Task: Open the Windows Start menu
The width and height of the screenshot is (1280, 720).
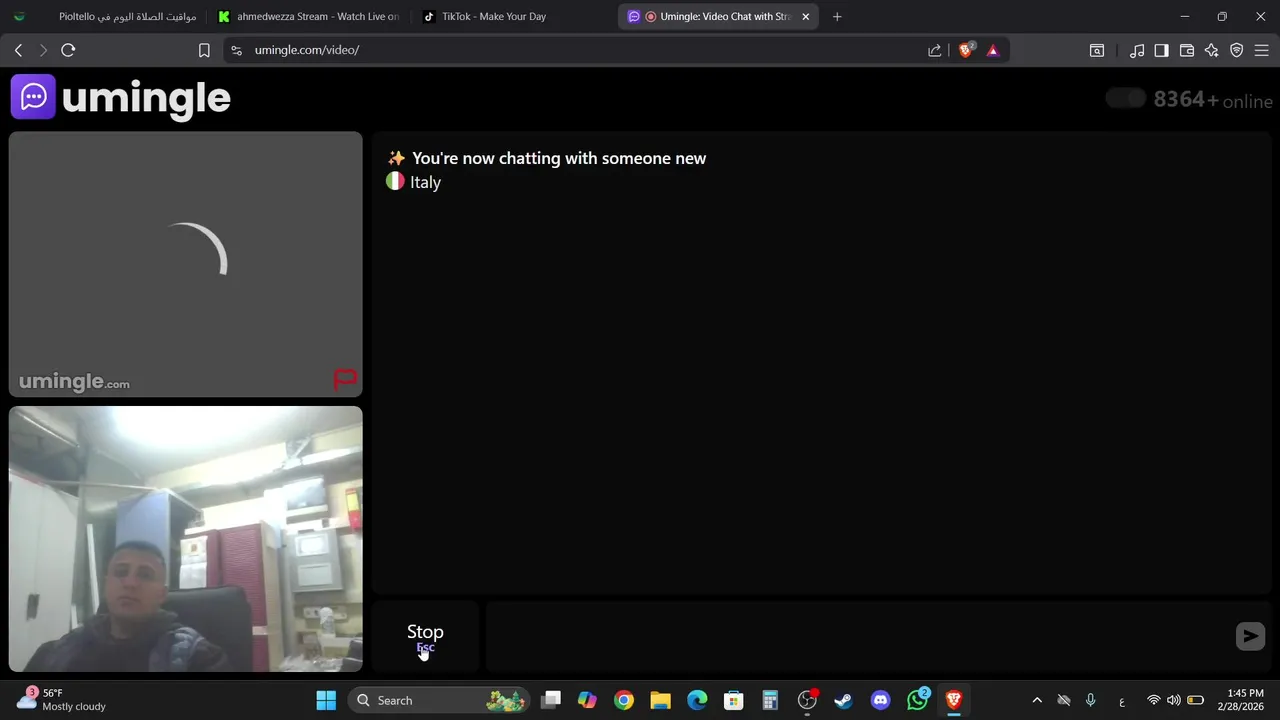Action: point(326,700)
